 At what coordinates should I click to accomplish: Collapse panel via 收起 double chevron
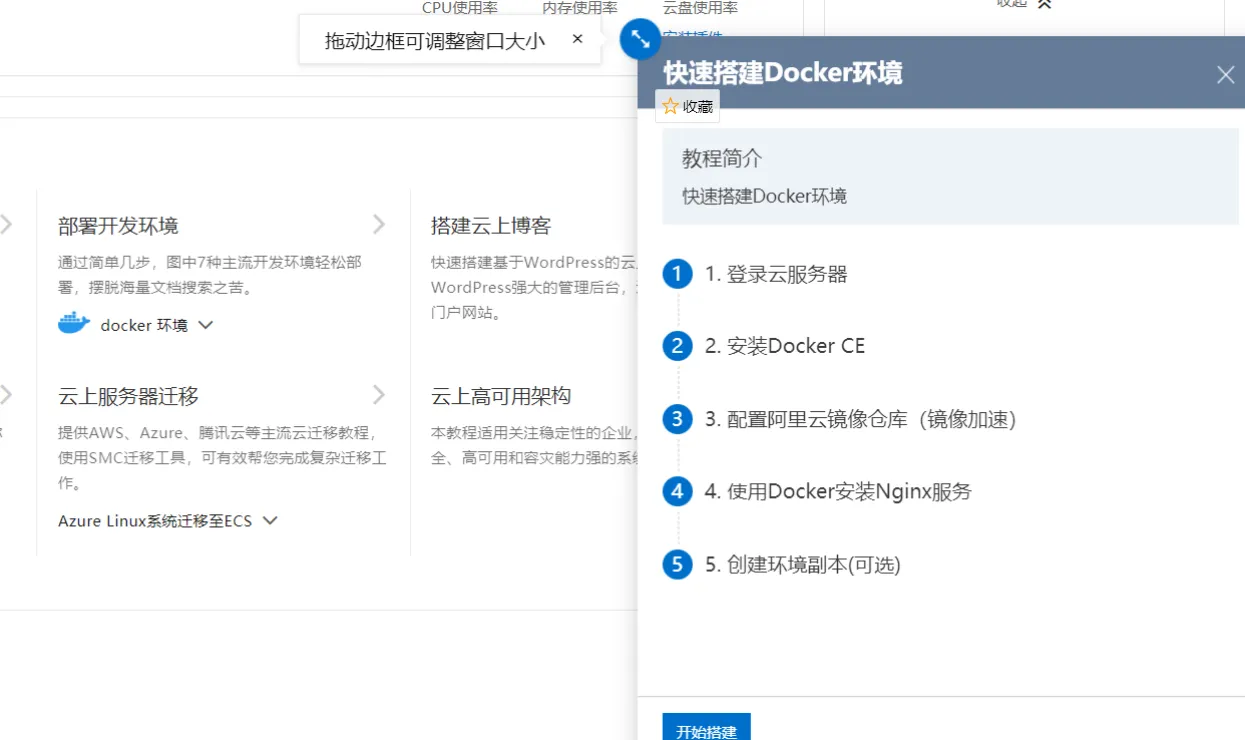[1044, 4]
